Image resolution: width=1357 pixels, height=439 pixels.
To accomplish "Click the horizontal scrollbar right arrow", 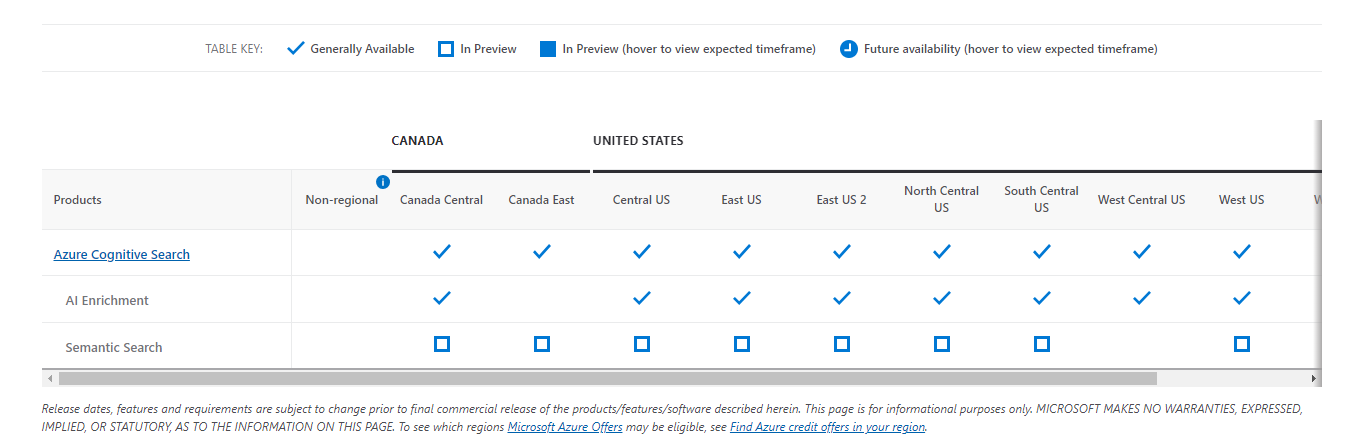I will (x=1314, y=379).
